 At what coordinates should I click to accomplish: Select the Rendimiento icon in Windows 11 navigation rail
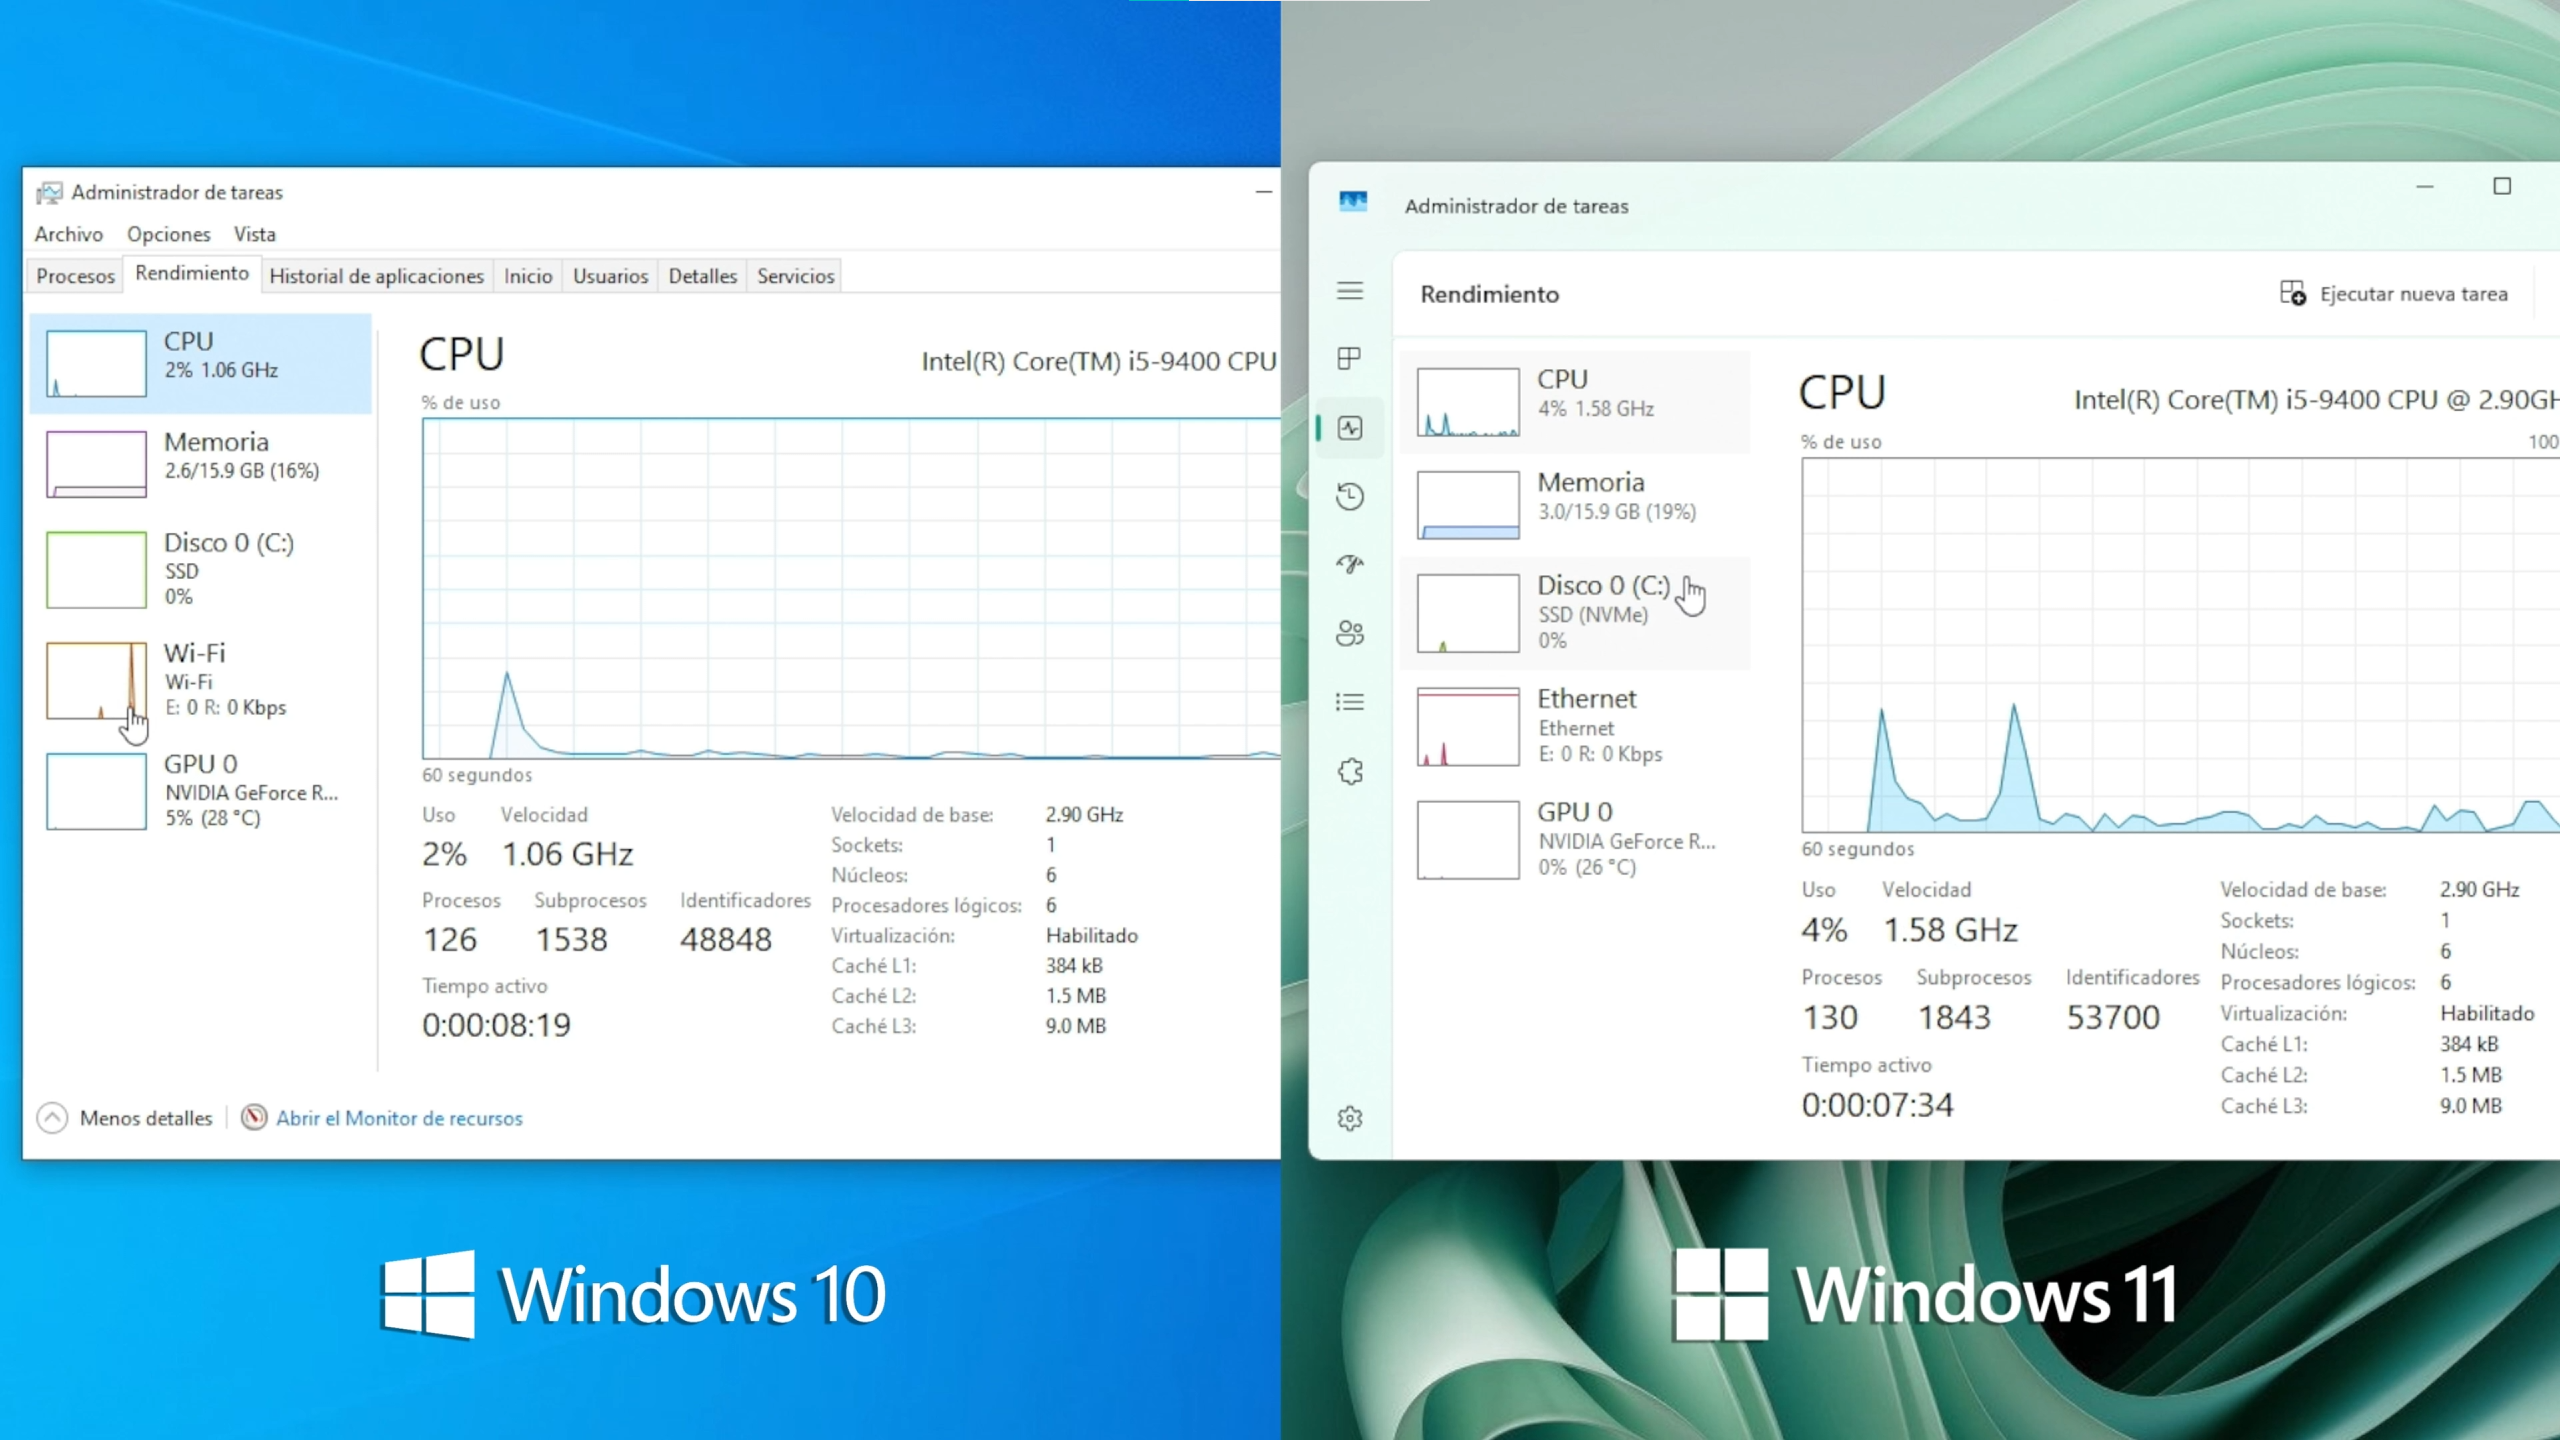pos(1350,428)
